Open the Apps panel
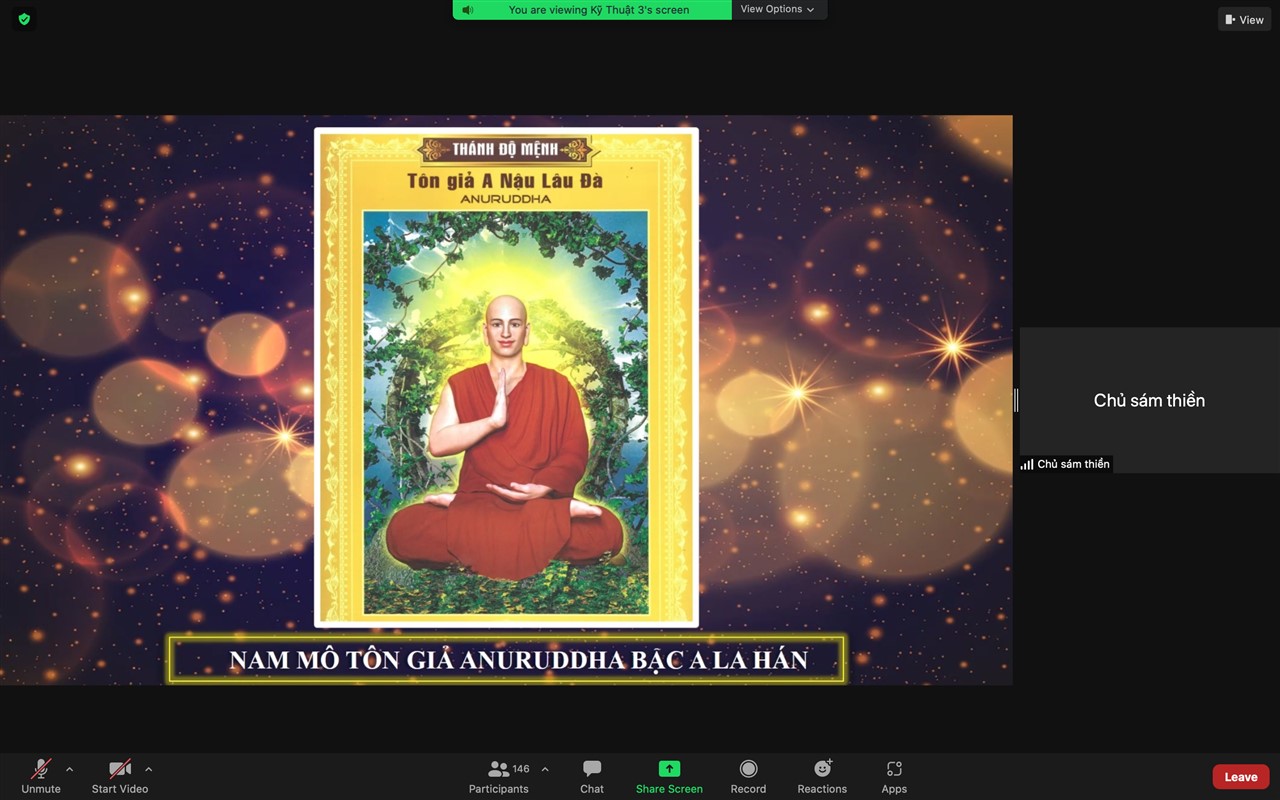 click(894, 776)
